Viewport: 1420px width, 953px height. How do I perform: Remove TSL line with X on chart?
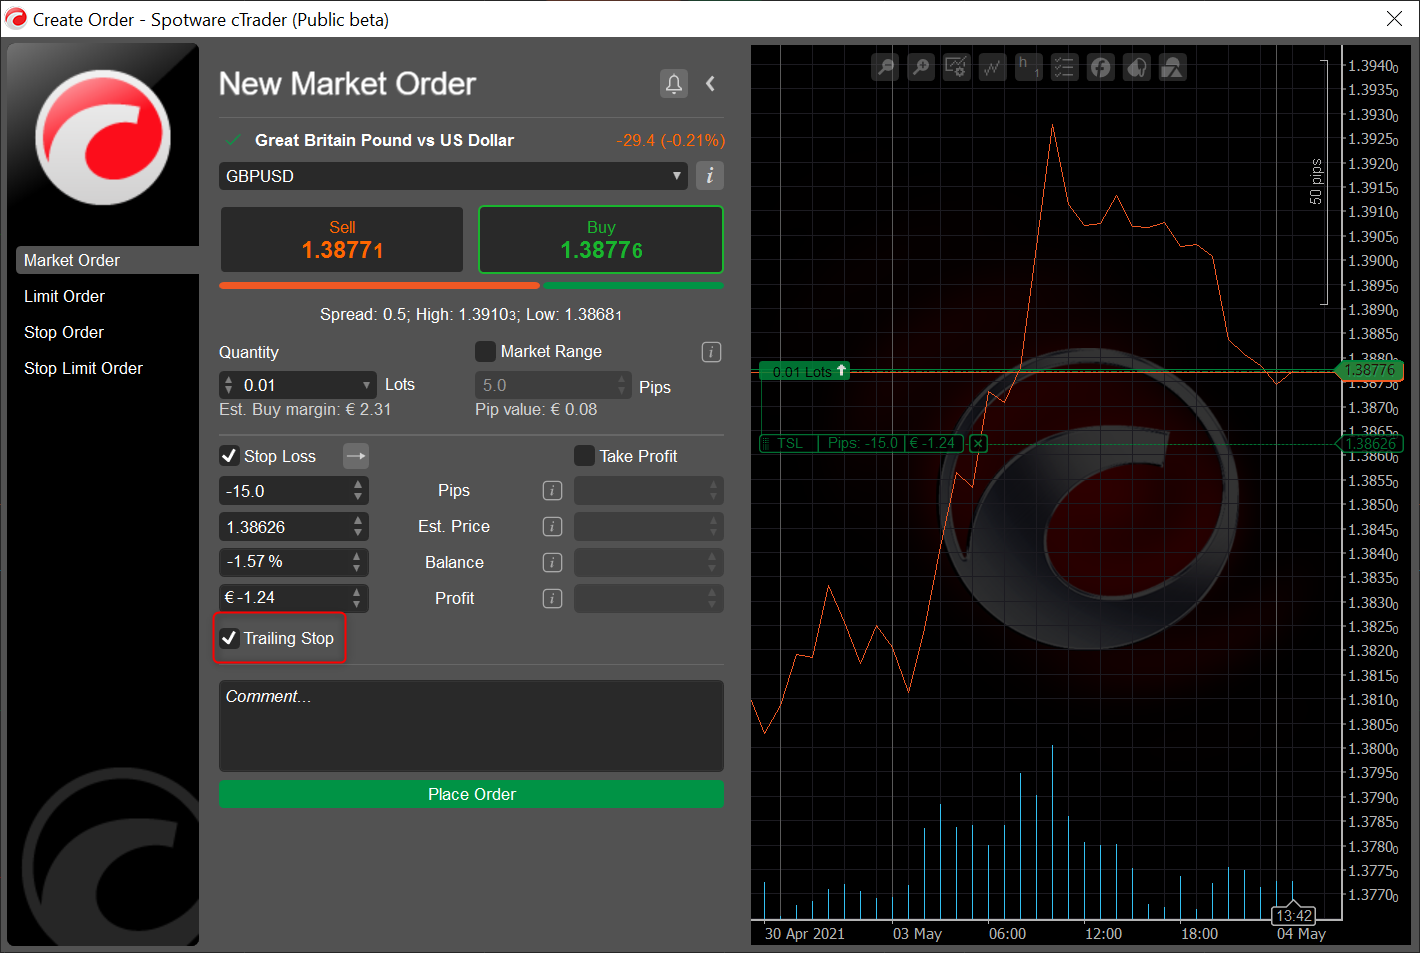978,443
